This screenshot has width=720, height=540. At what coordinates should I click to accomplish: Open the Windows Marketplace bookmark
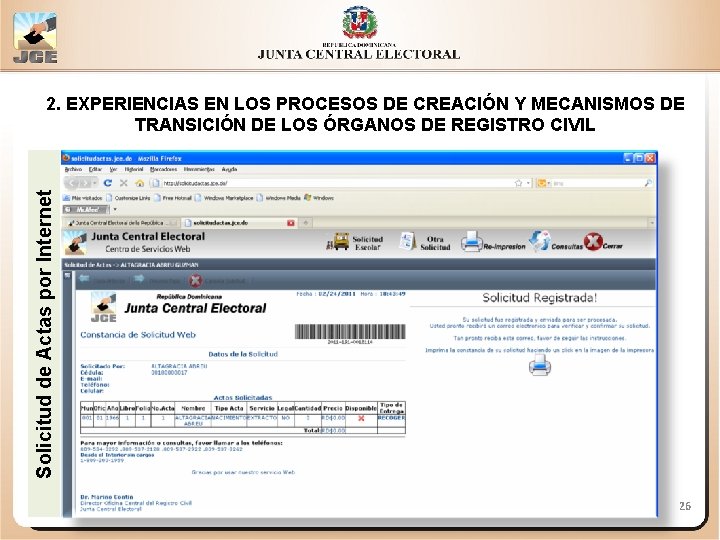224,198
